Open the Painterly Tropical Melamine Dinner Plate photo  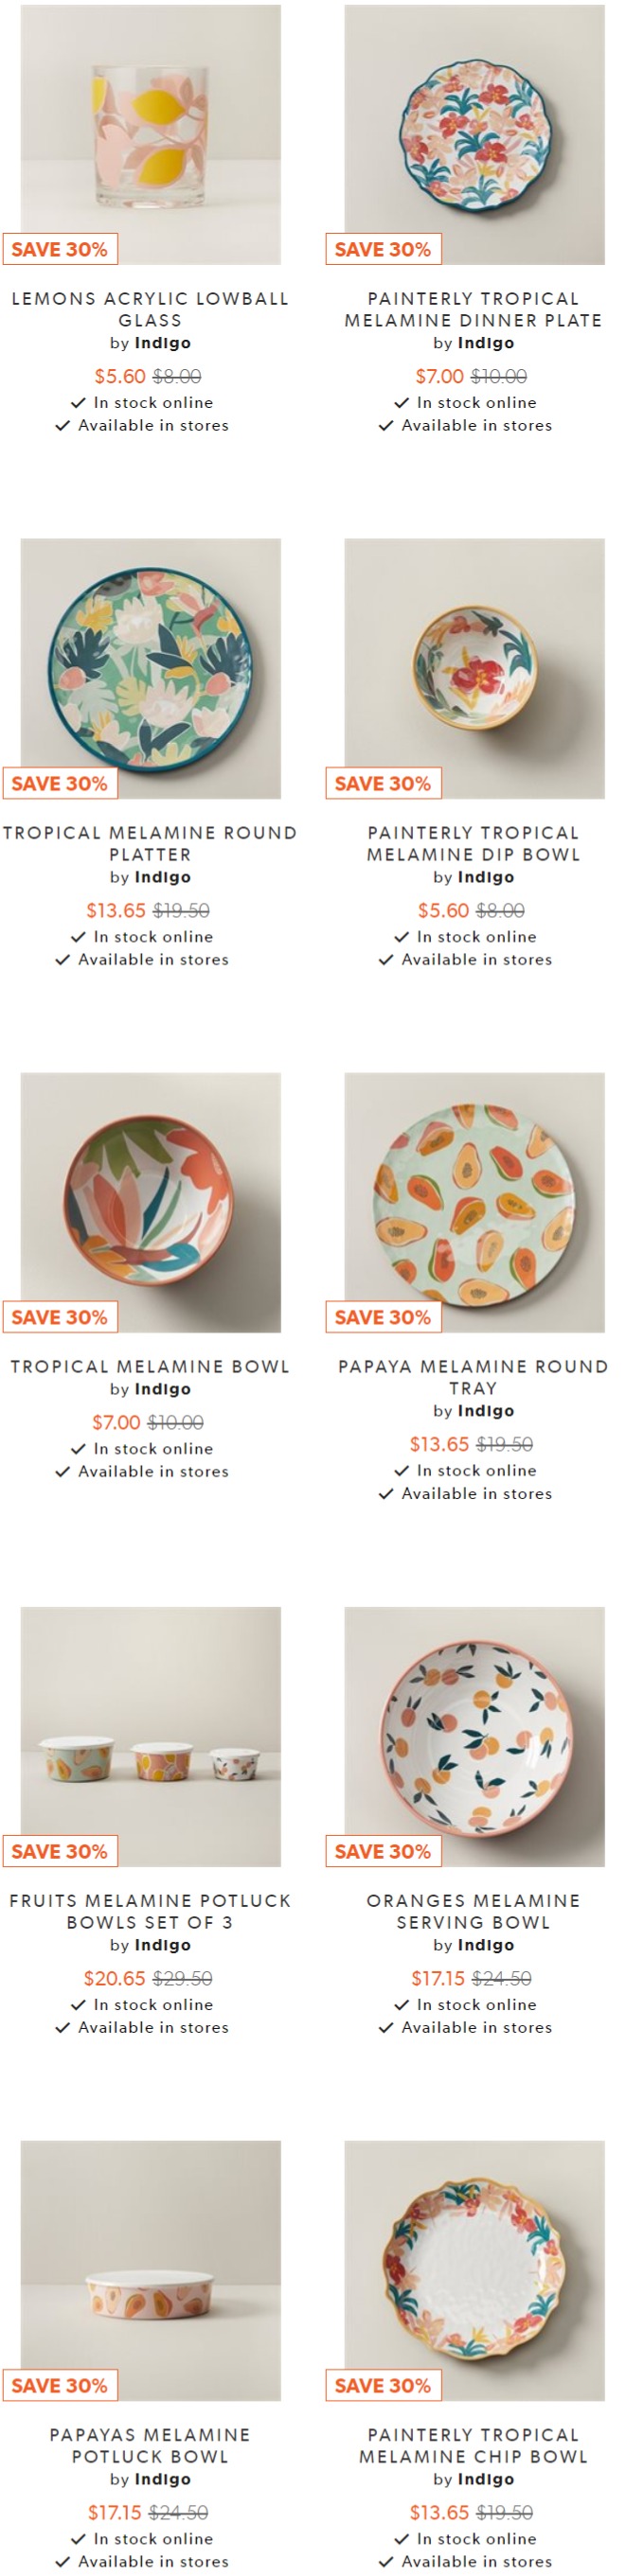click(474, 135)
